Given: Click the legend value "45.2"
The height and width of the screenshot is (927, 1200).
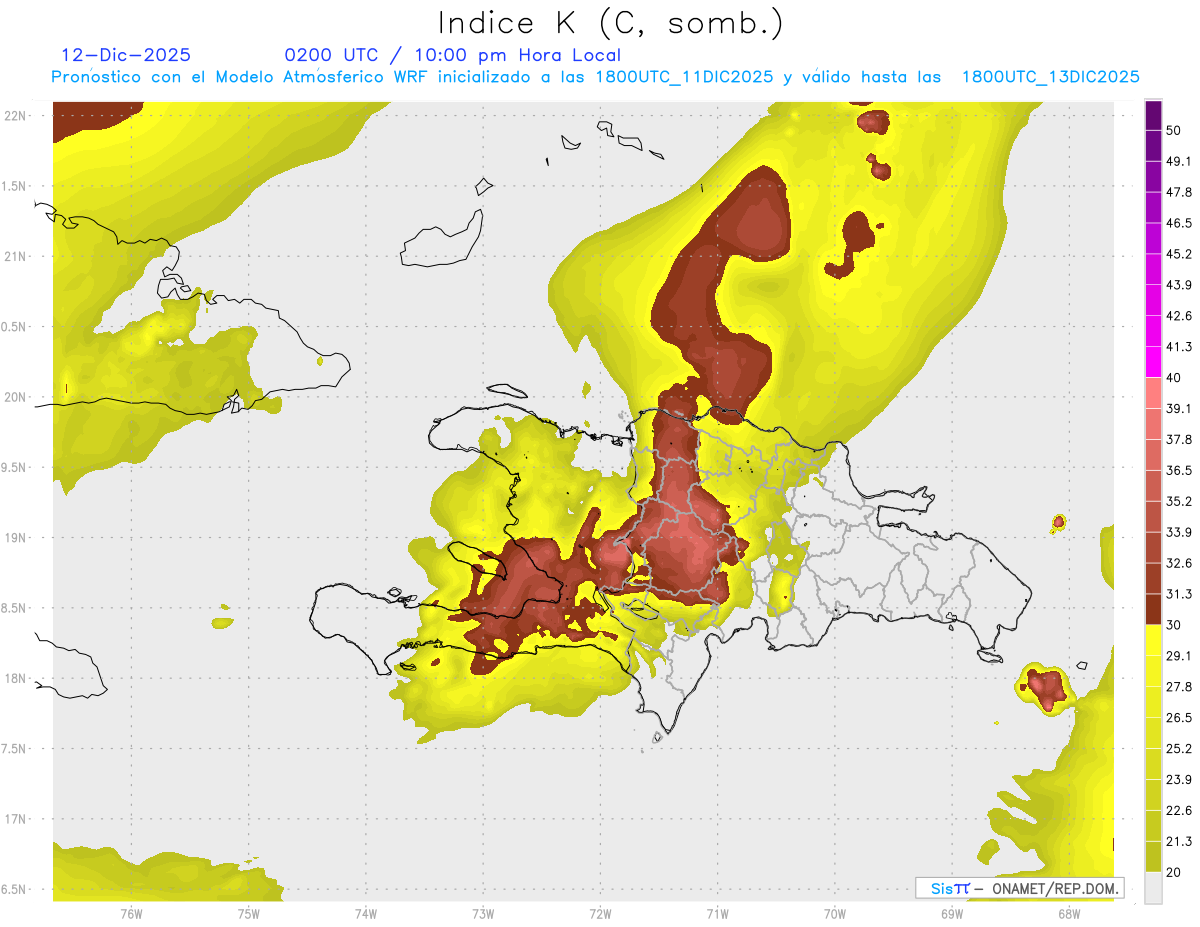Looking at the screenshot, I should click(1179, 254).
